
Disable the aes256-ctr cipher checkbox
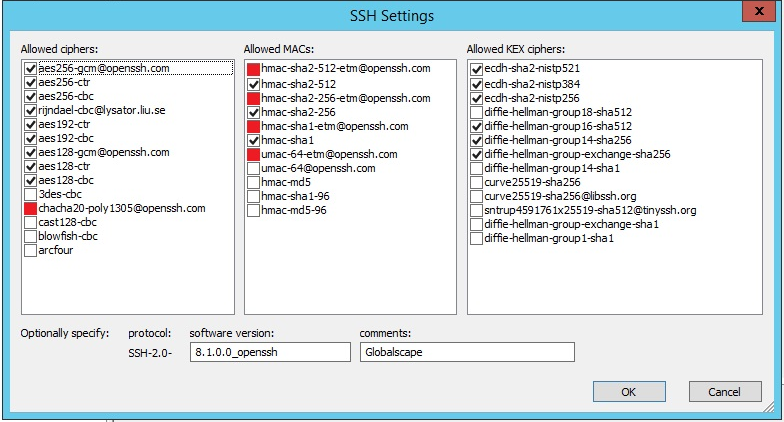(31, 82)
